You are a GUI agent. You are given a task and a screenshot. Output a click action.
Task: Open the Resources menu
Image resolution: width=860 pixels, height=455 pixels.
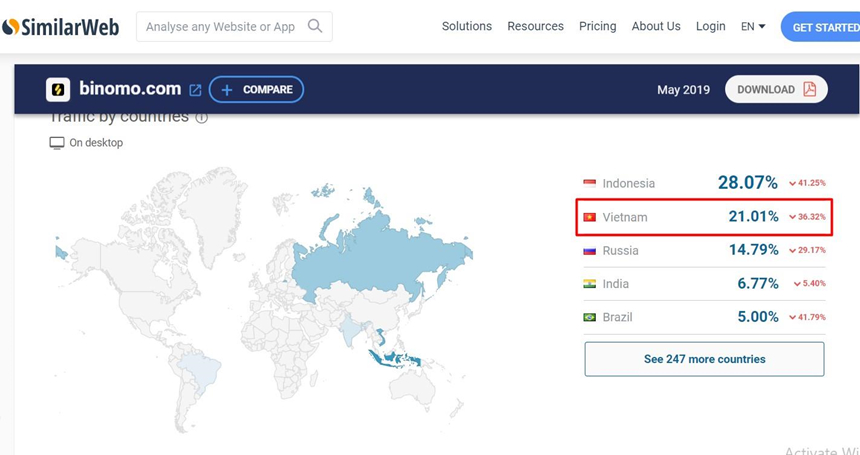click(x=535, y=26)
